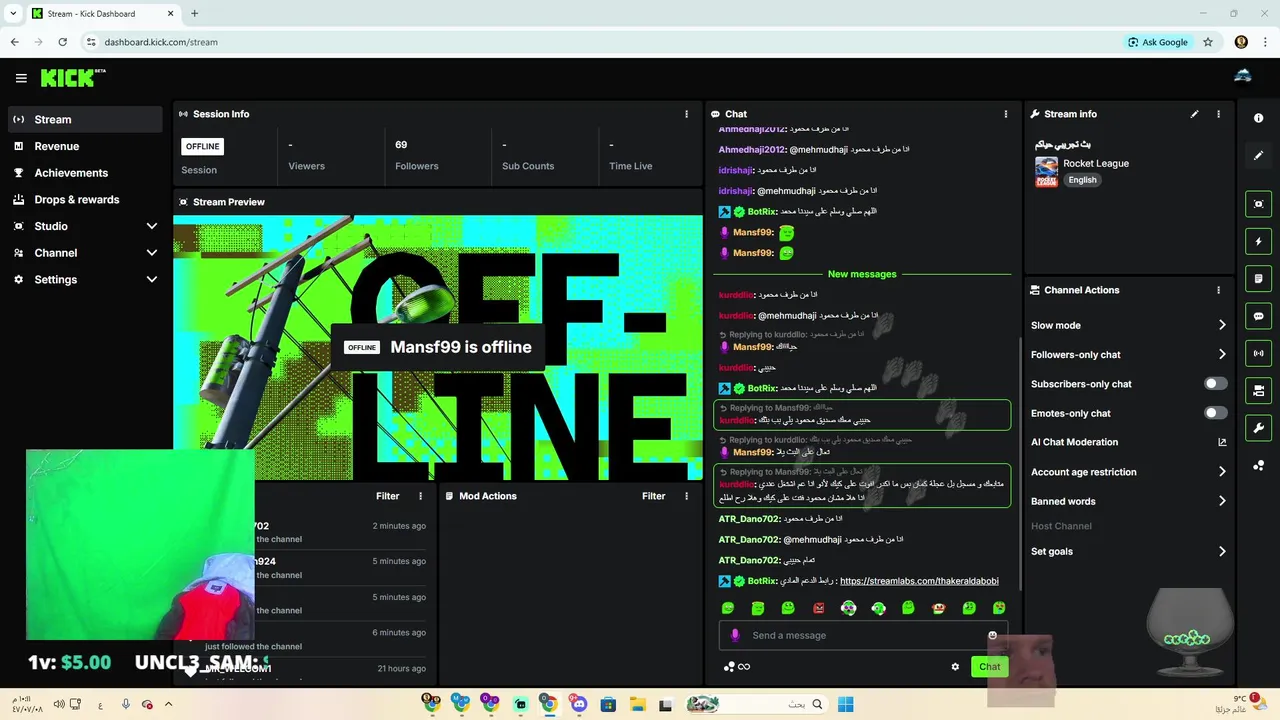Open the Rocket League game thumbnail
The height and width of the screenshot is (720, 1280).
point(1046,172)
